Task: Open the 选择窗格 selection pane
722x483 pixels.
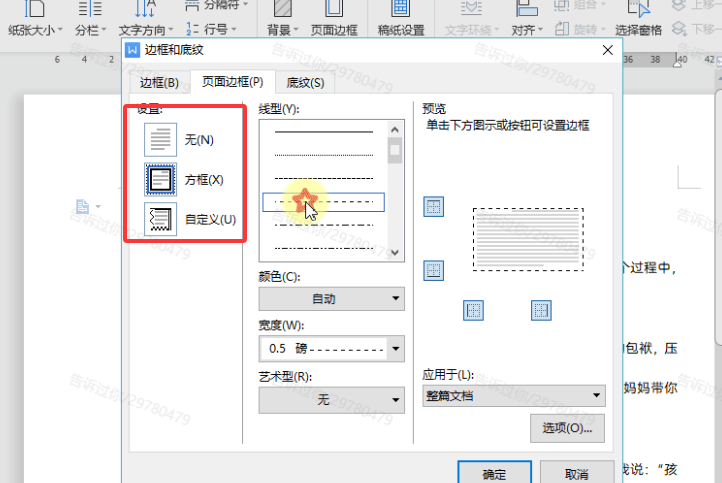Action: point(638,18)
